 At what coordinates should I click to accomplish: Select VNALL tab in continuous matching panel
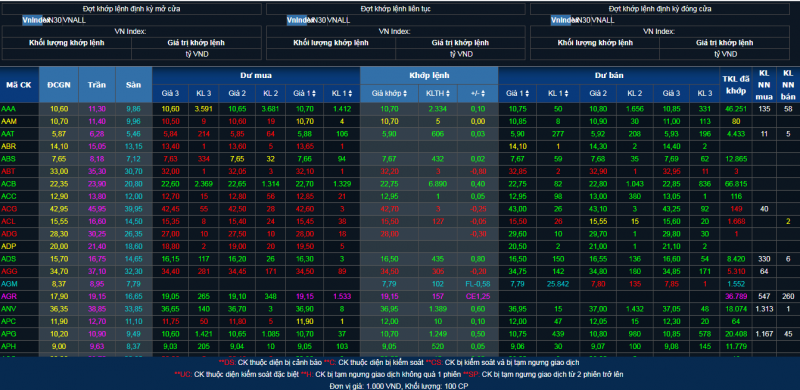339,20
